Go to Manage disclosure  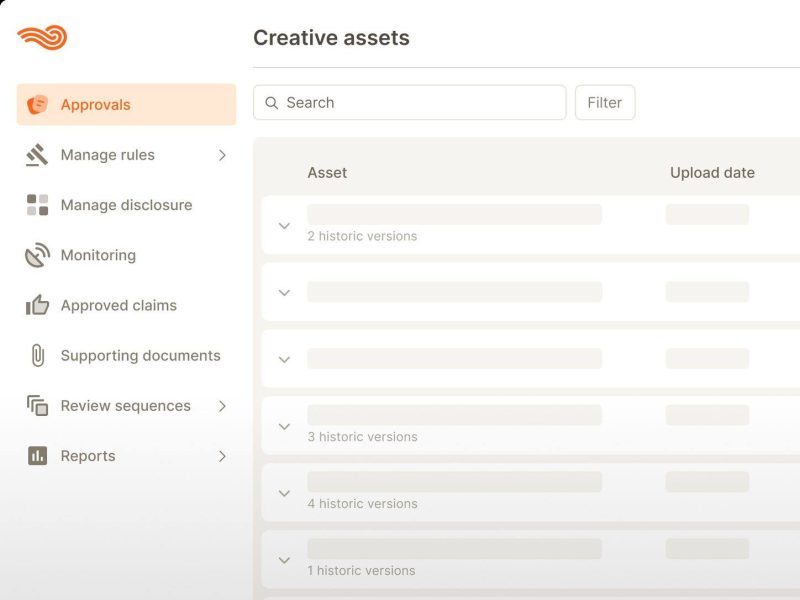[x=127, y=205]
